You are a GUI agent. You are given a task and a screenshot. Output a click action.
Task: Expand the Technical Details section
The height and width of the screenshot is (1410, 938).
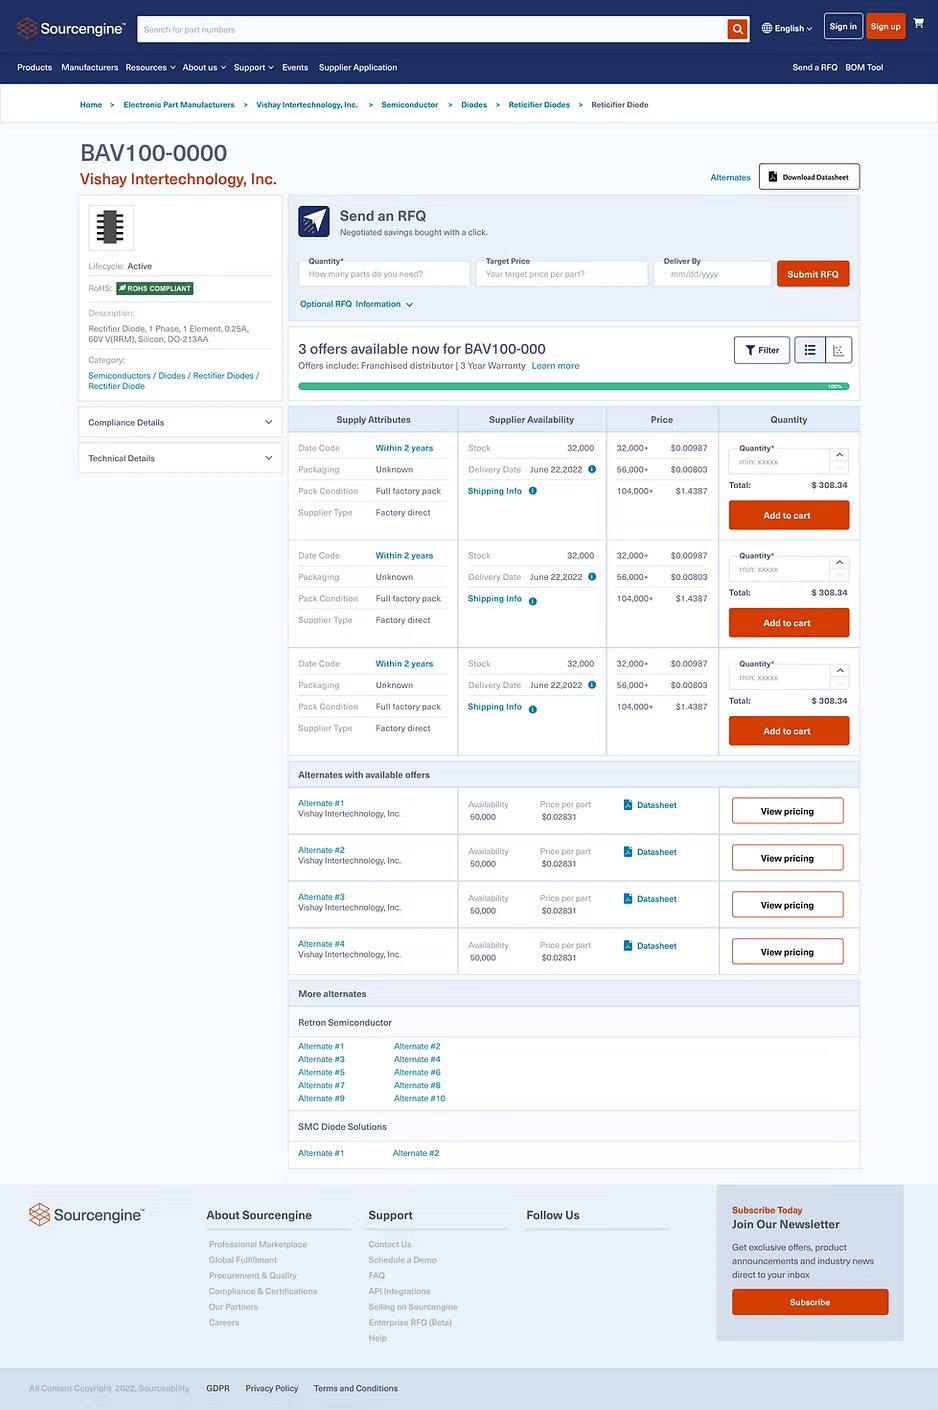coord(180,458)
